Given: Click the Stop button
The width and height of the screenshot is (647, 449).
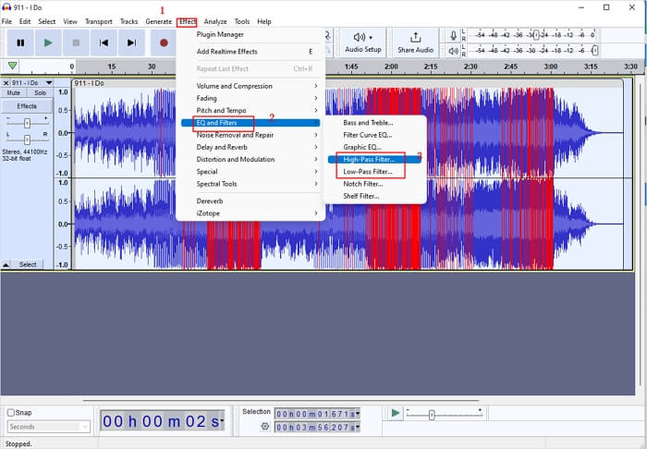Looking at the screenshot, I should 76,43.
